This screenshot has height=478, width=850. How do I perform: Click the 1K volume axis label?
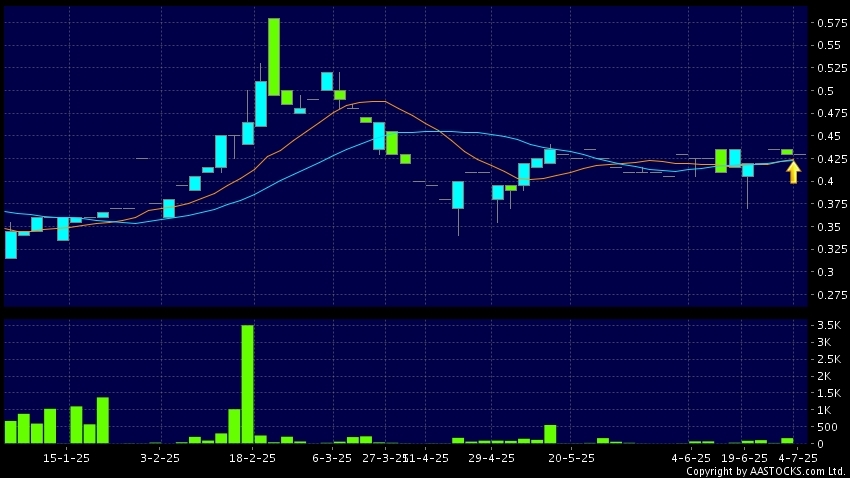[824, 410]
